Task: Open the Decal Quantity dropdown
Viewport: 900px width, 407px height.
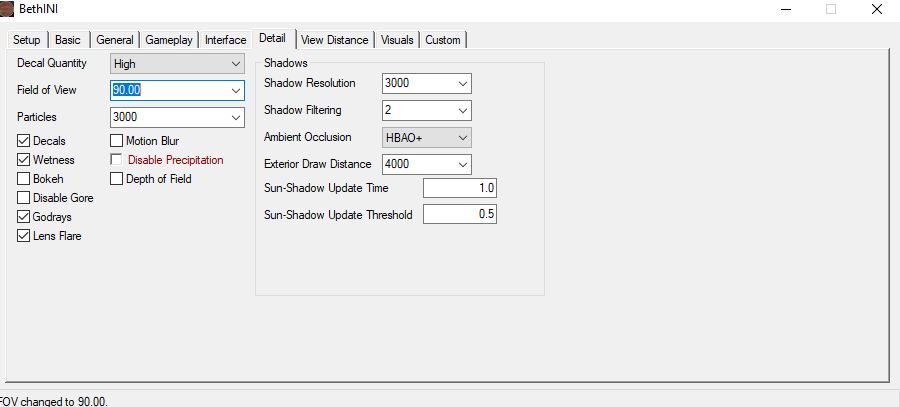Action: (177, 64)
